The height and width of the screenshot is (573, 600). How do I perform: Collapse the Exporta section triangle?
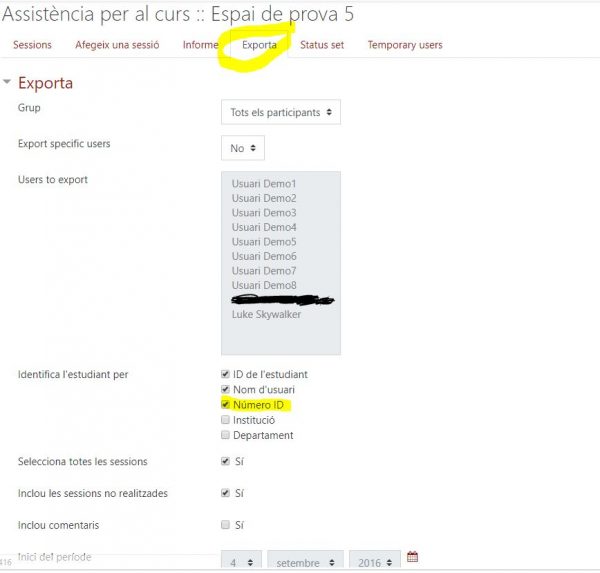[8, 83]
